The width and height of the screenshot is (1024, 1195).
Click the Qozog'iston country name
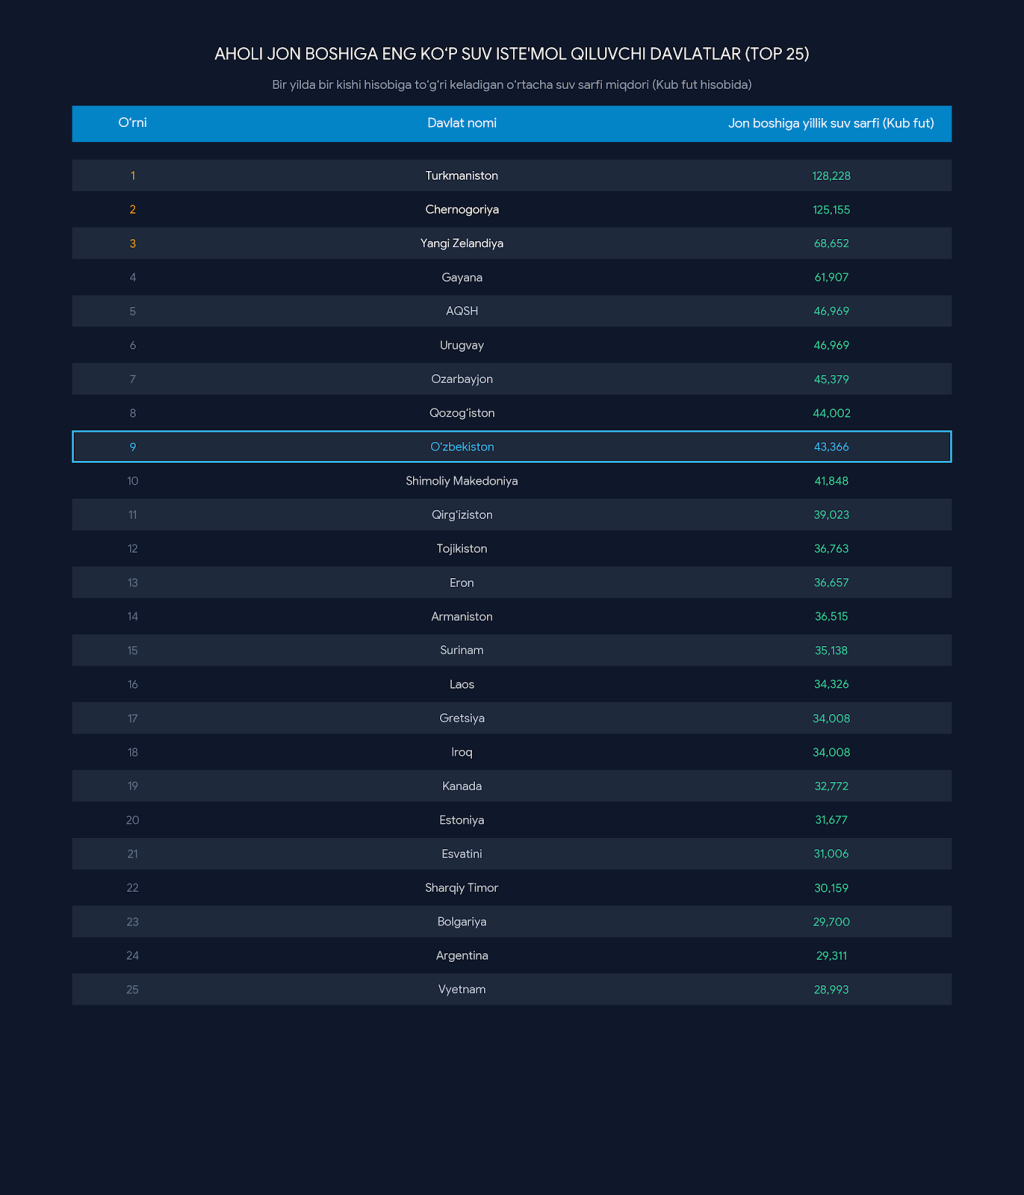462,413
